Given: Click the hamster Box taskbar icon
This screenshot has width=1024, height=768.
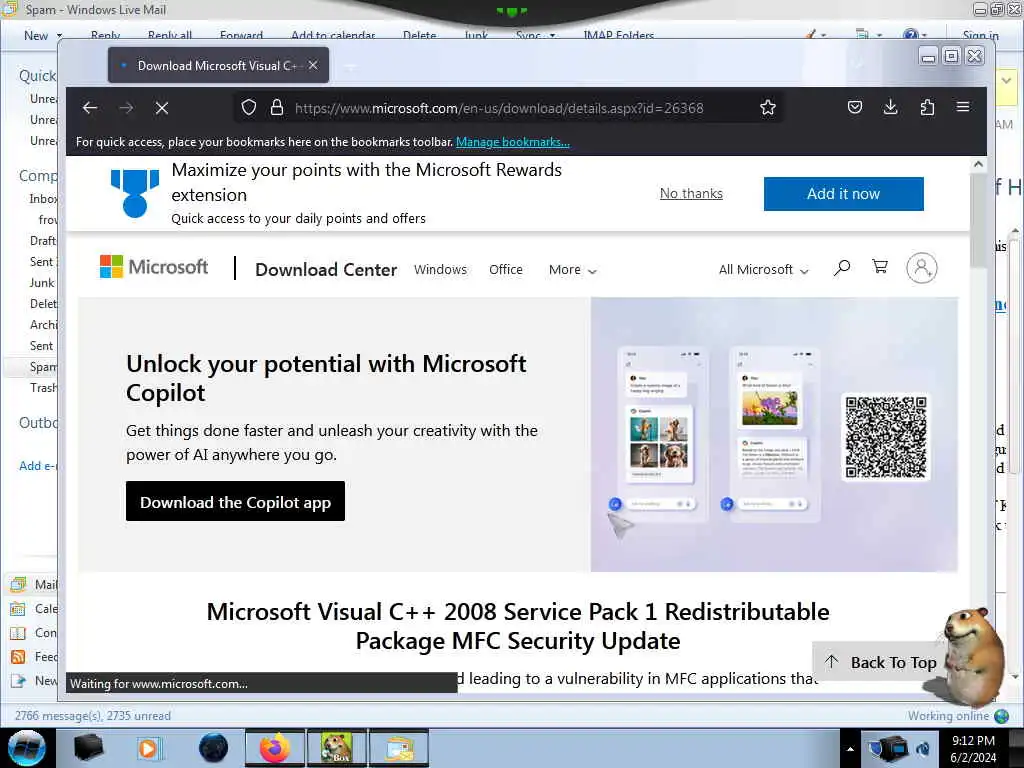Looking at the screenshot, I should point(336,748).
